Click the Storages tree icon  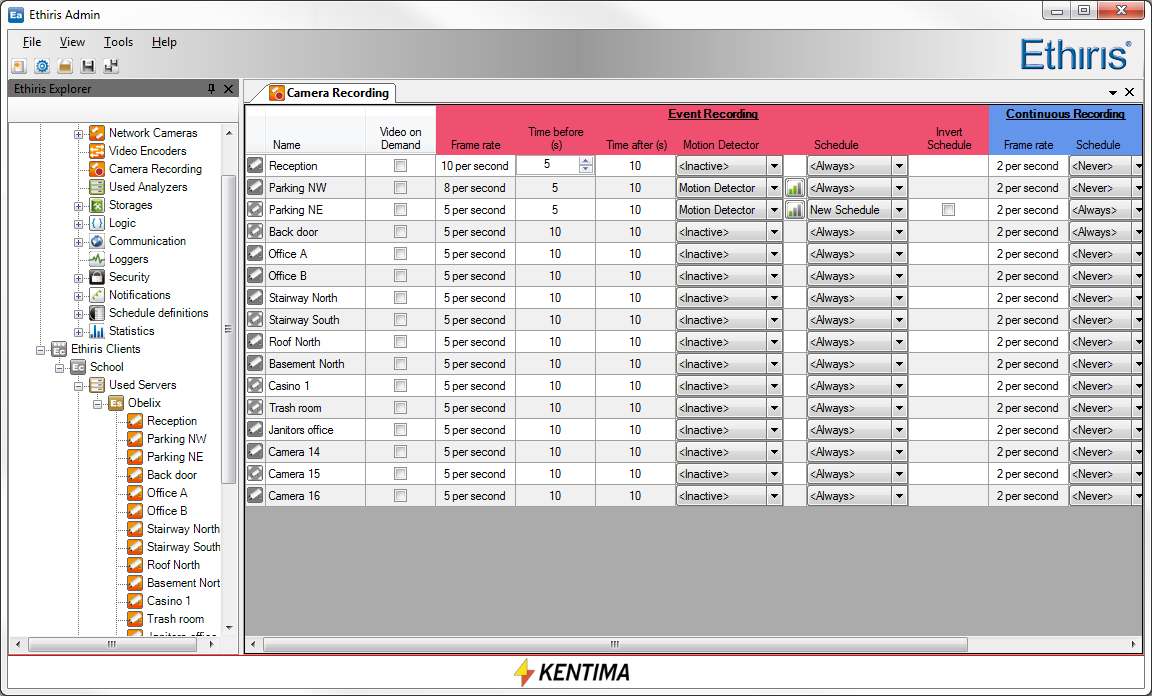[x=97, y=205]
